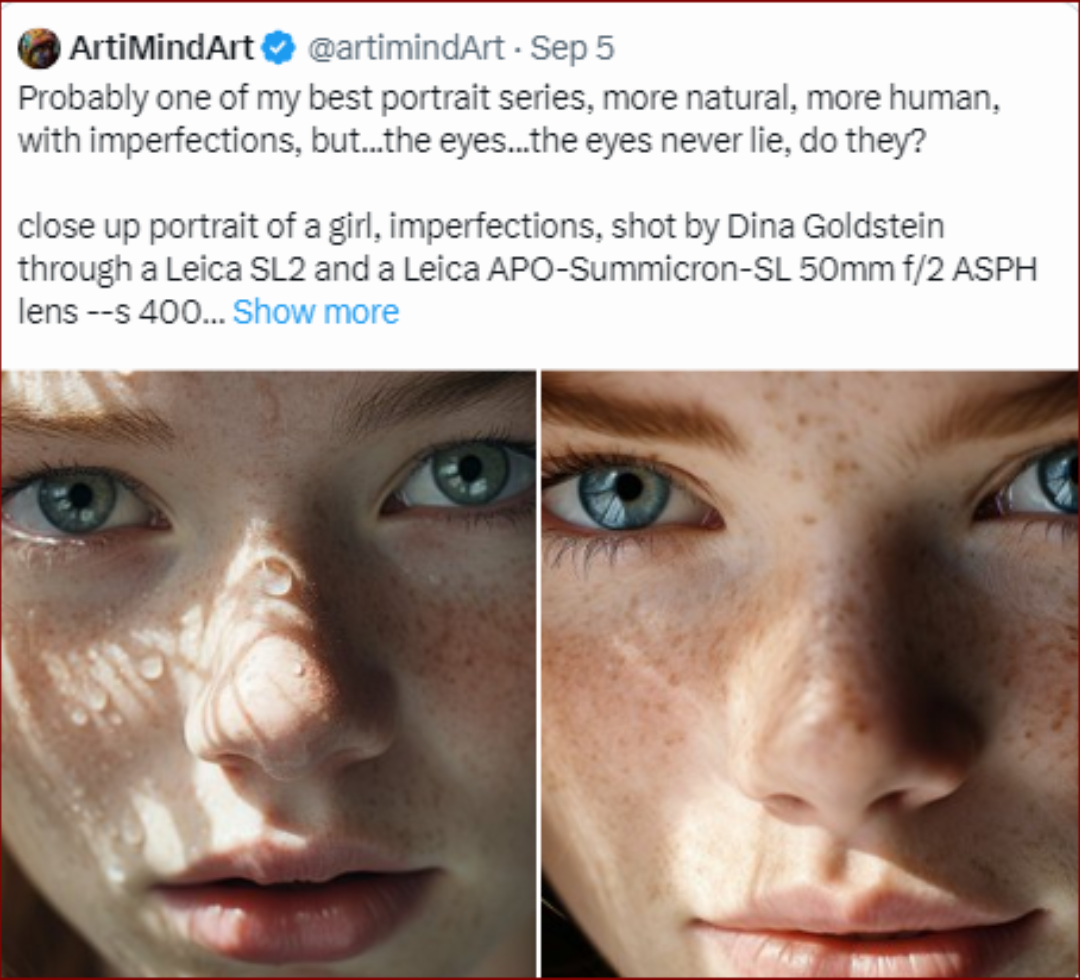The width and height of the screenshot is (1080, 980).
Task: Click the left portrait's eye nearest its left edge
Action: click(78, 499)
